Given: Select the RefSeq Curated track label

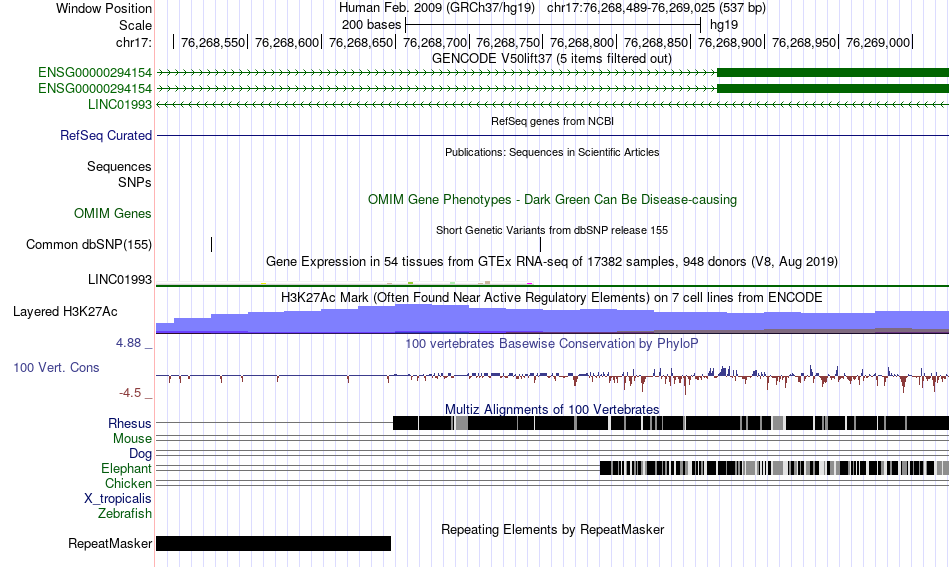Looking at the screenshot, I should 106,135.
